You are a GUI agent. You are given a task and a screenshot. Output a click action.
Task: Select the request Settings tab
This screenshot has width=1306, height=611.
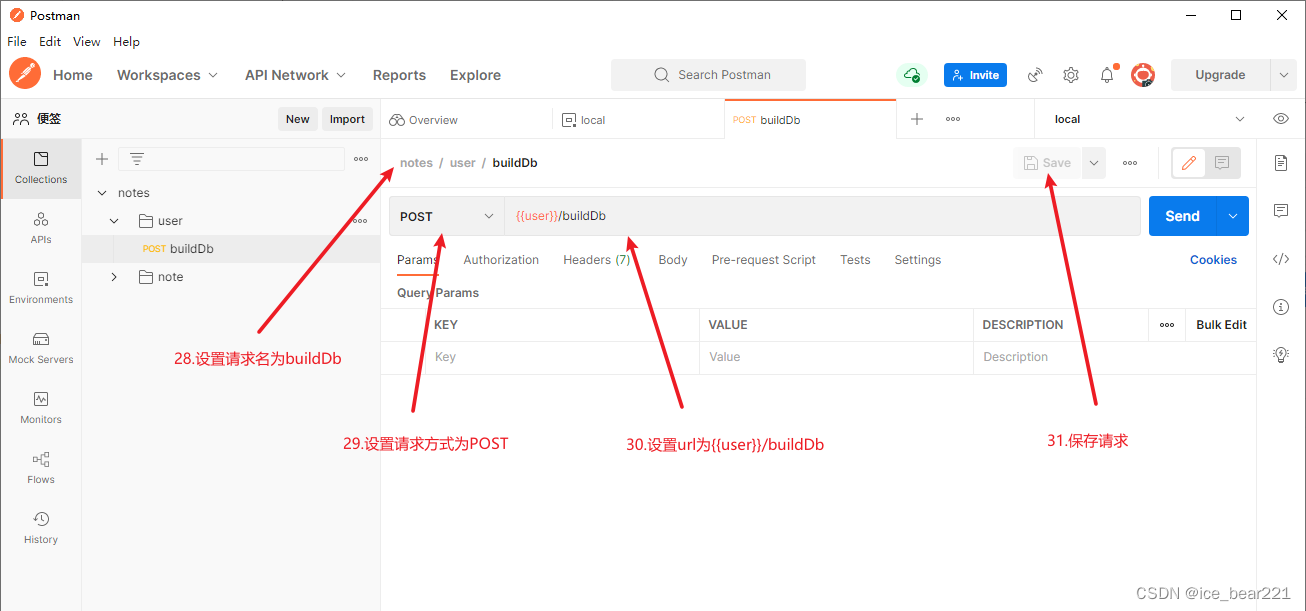pyautogui.click(x=918, y=260)
